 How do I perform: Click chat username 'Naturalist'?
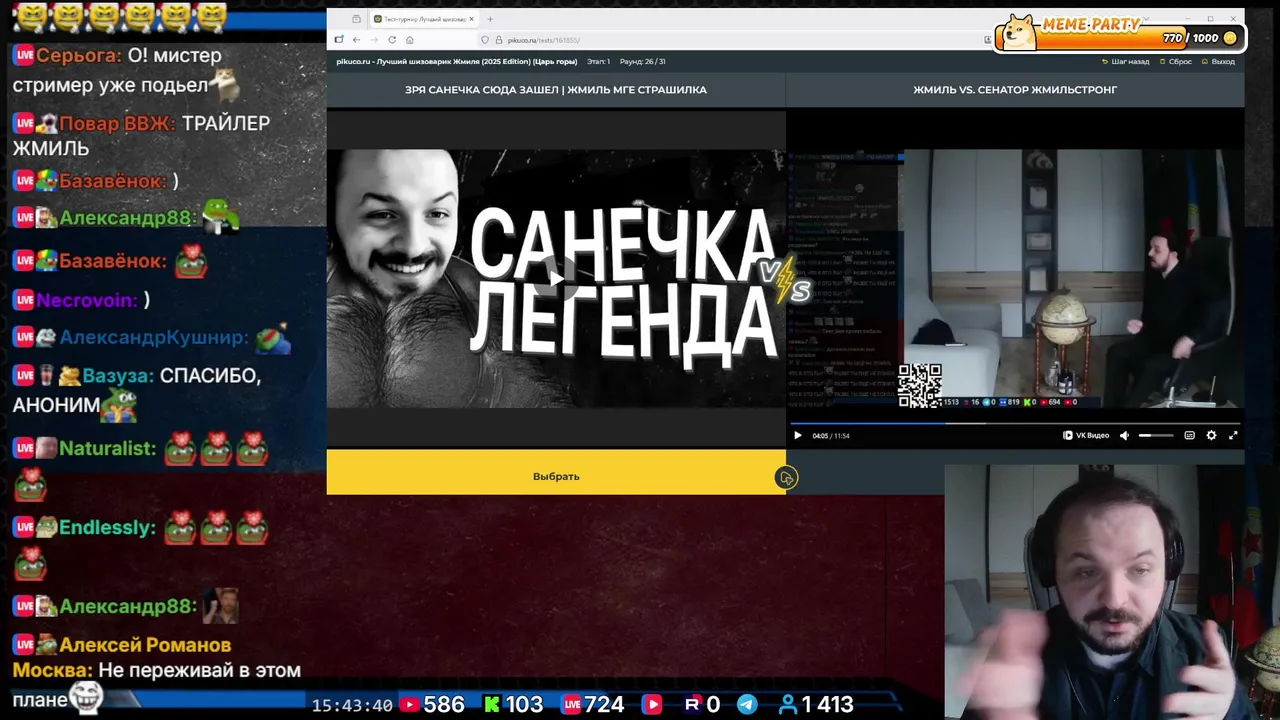point(107,449)
